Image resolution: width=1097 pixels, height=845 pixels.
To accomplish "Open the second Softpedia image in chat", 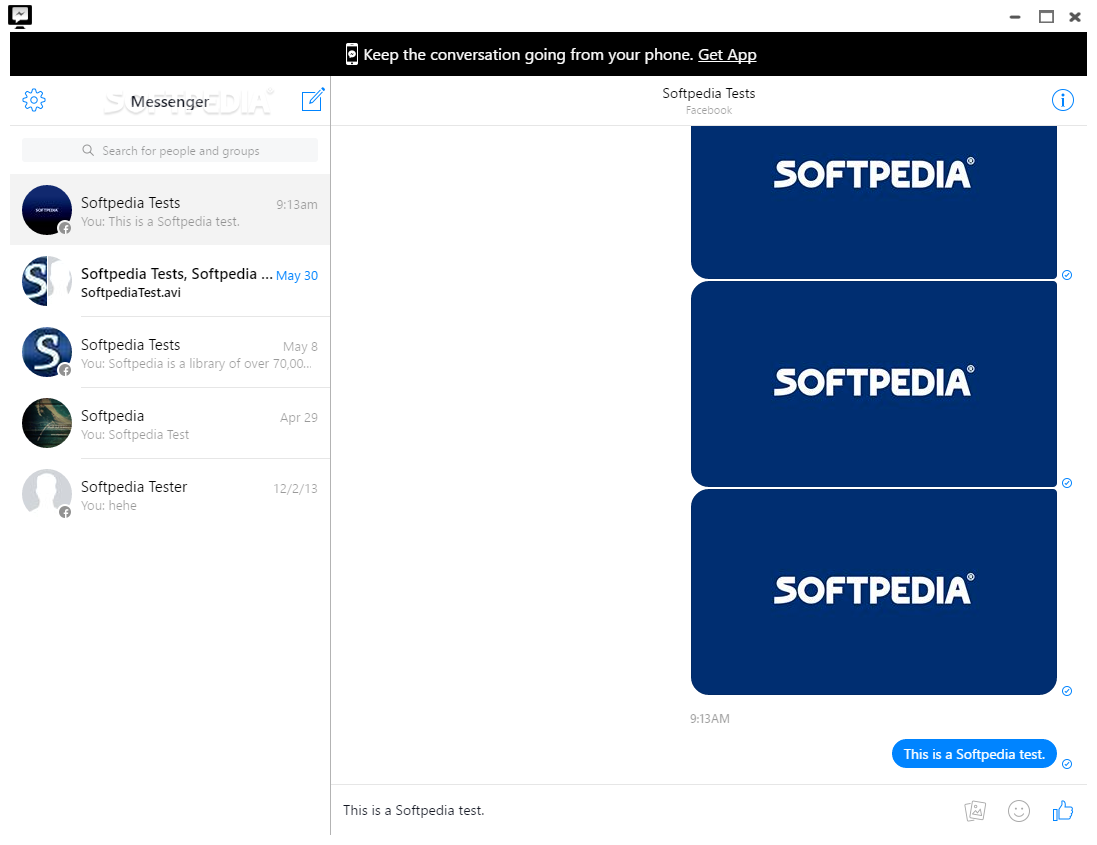I will pos(874,384).
